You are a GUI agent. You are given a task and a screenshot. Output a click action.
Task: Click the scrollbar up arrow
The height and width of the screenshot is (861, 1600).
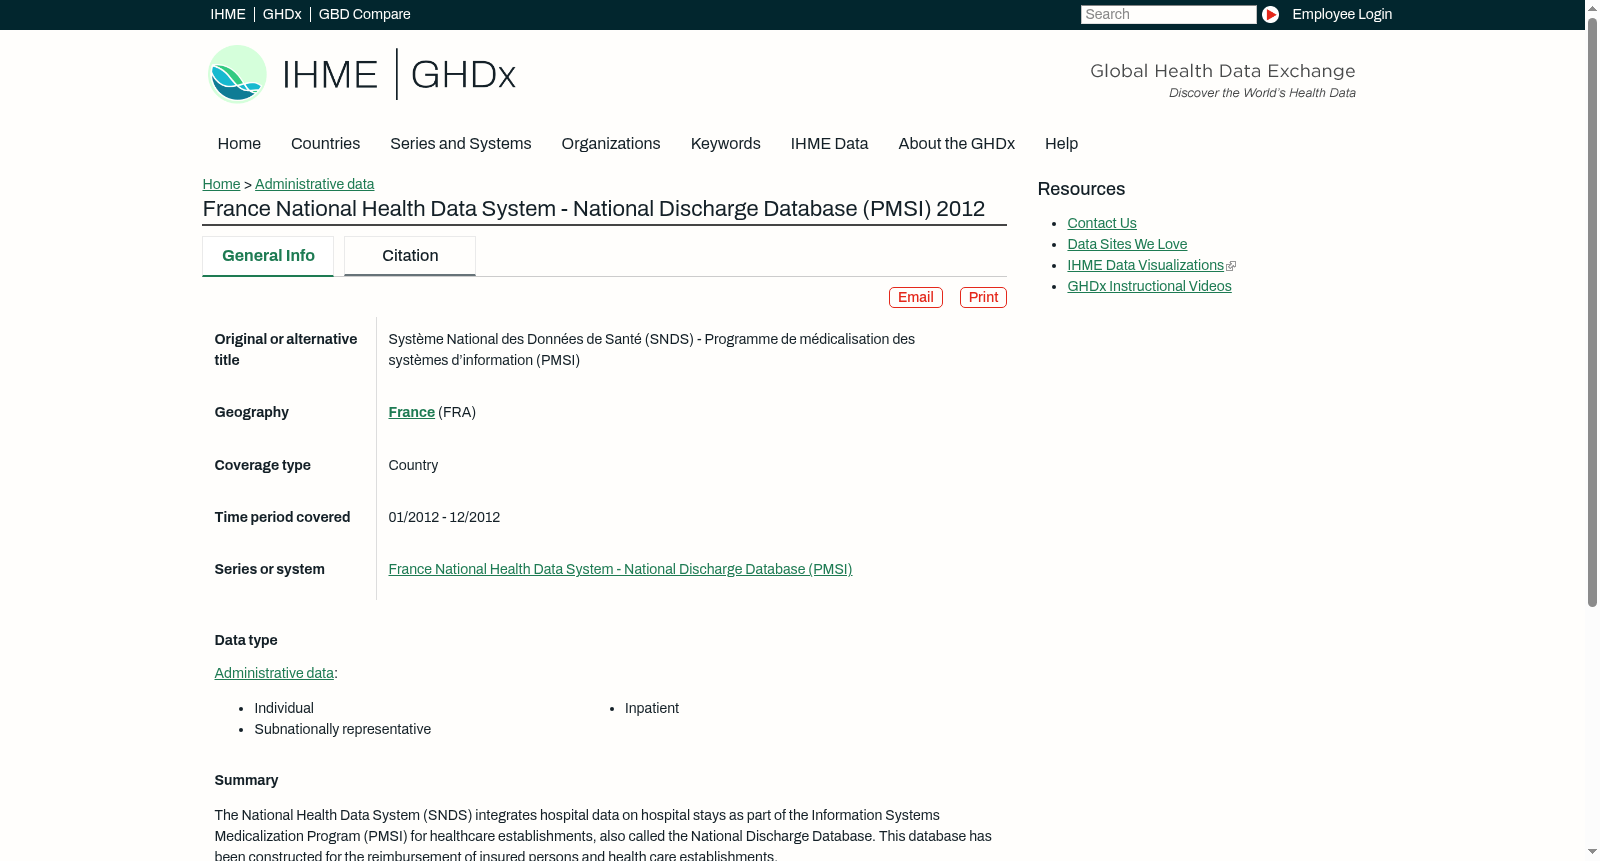click(x=1592, y=8)
